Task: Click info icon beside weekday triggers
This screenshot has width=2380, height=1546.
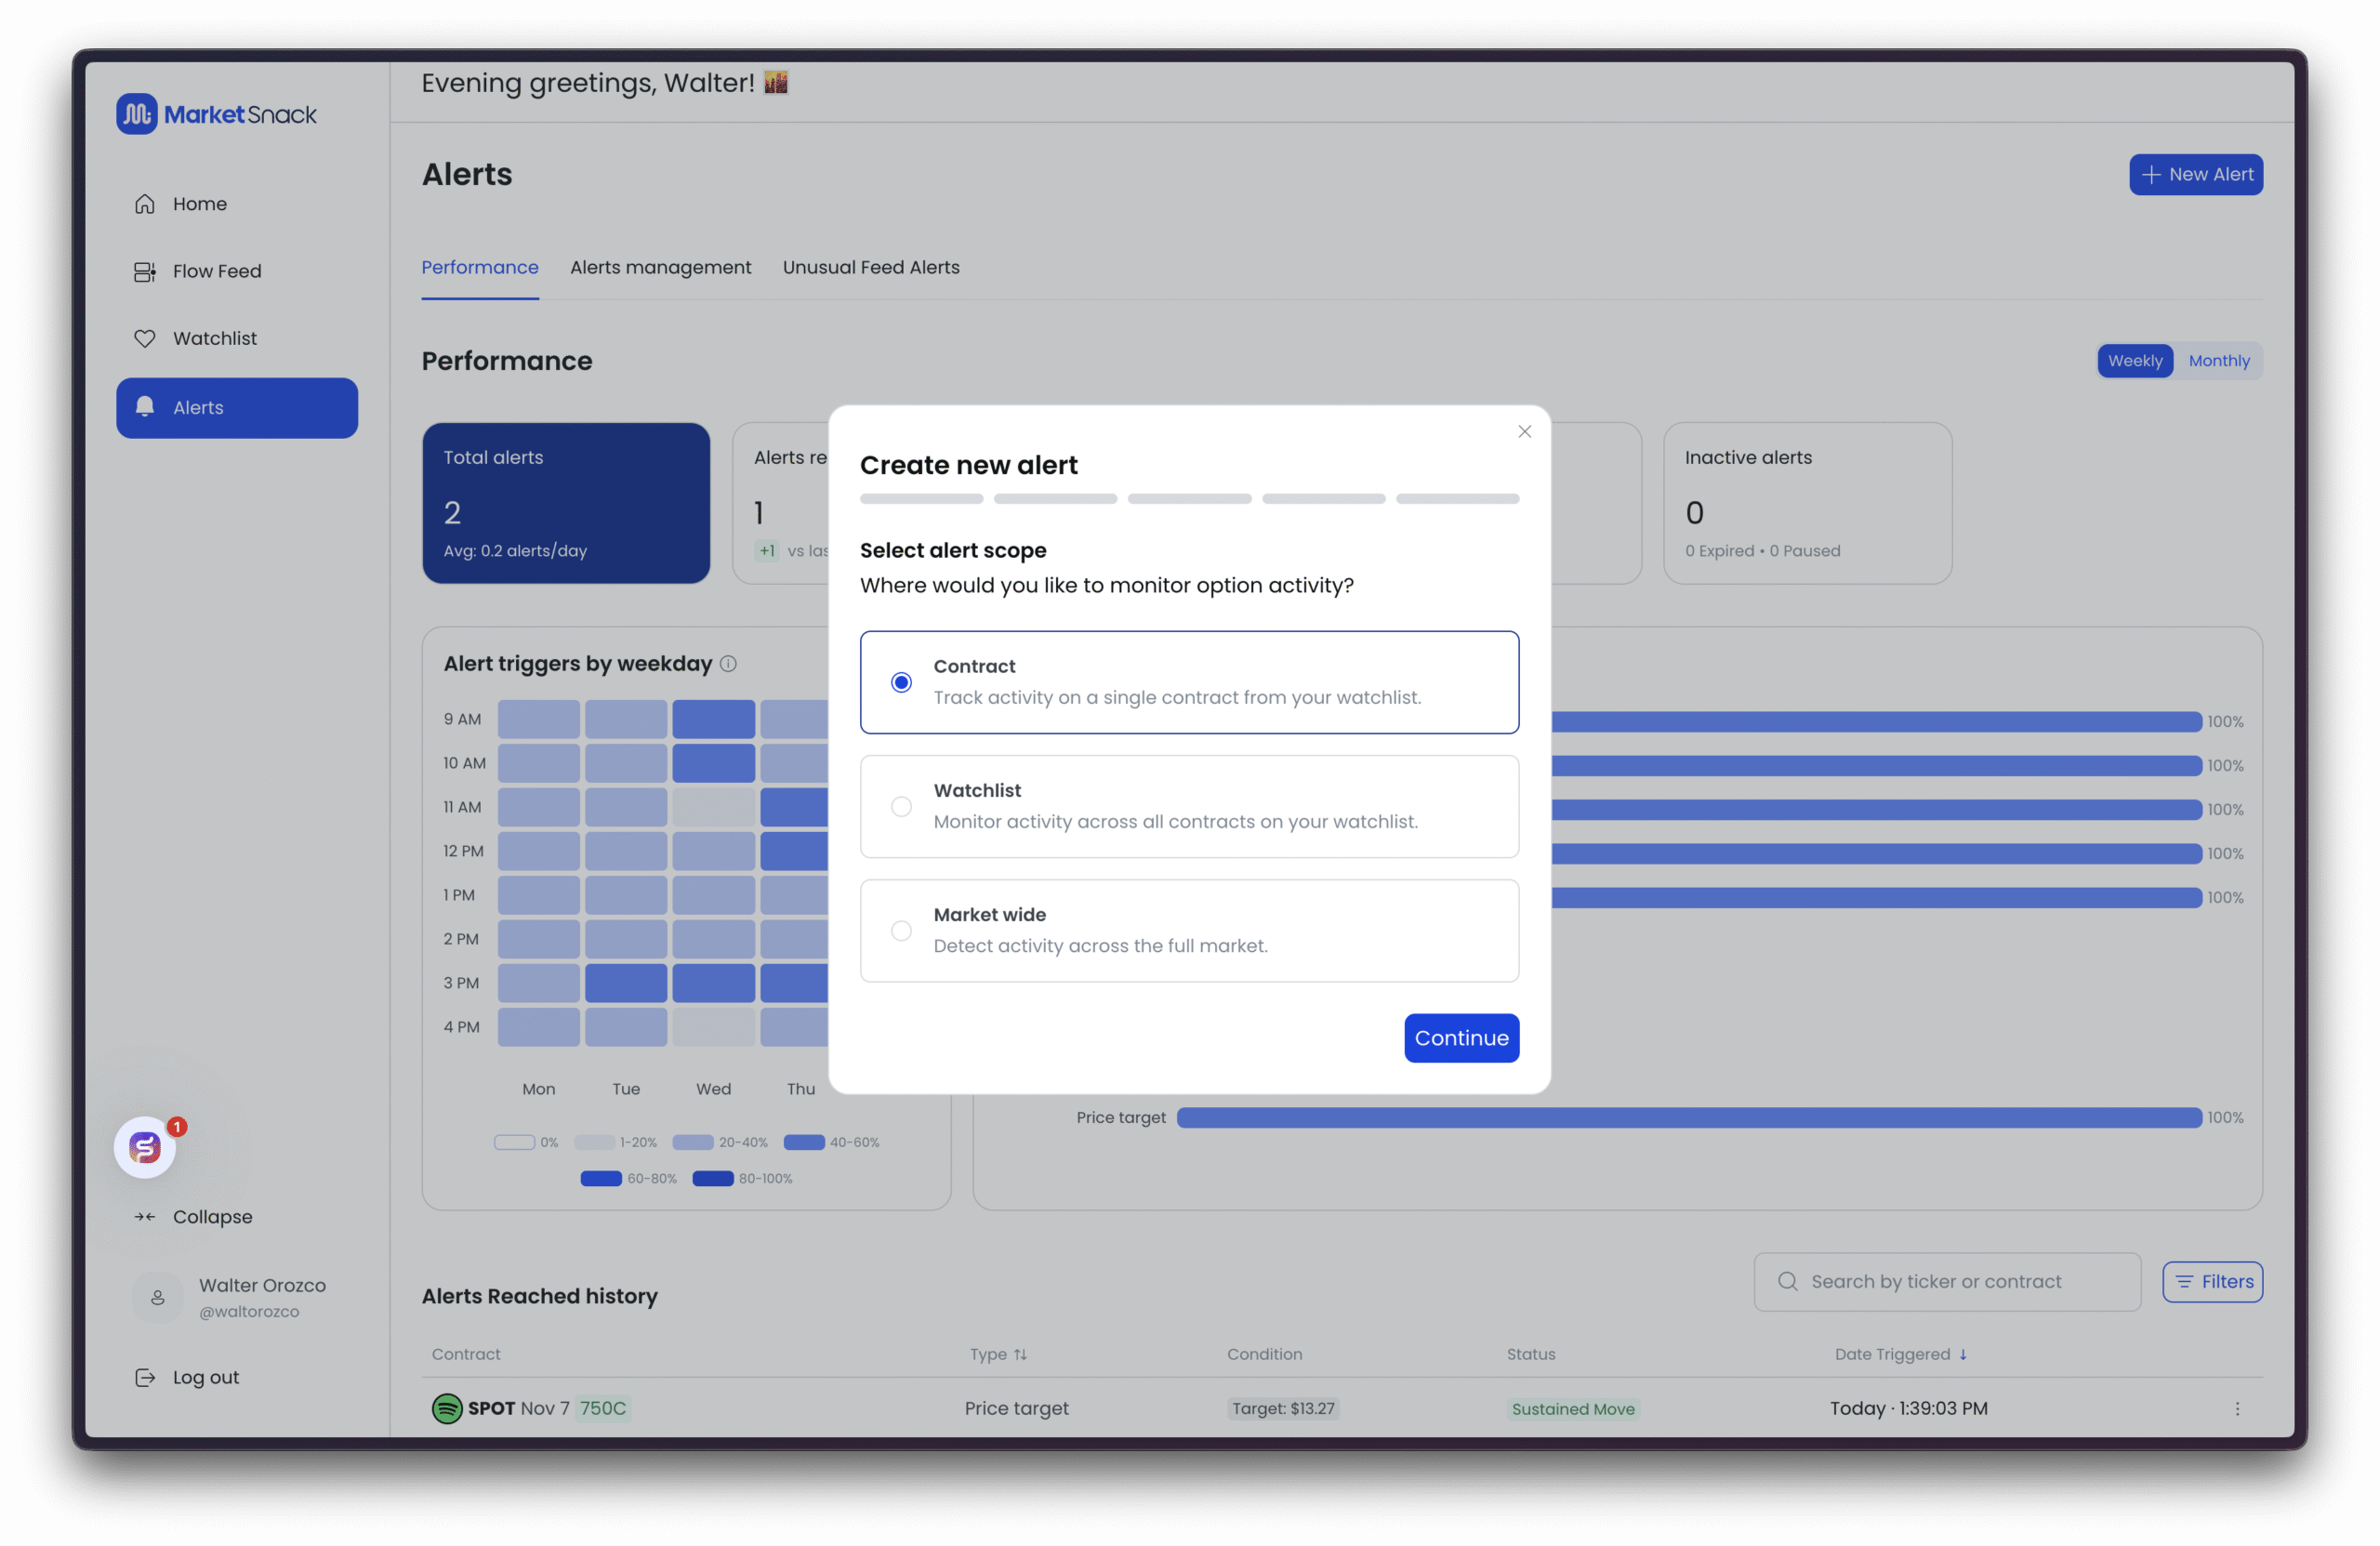Action: tap(728, 663)
